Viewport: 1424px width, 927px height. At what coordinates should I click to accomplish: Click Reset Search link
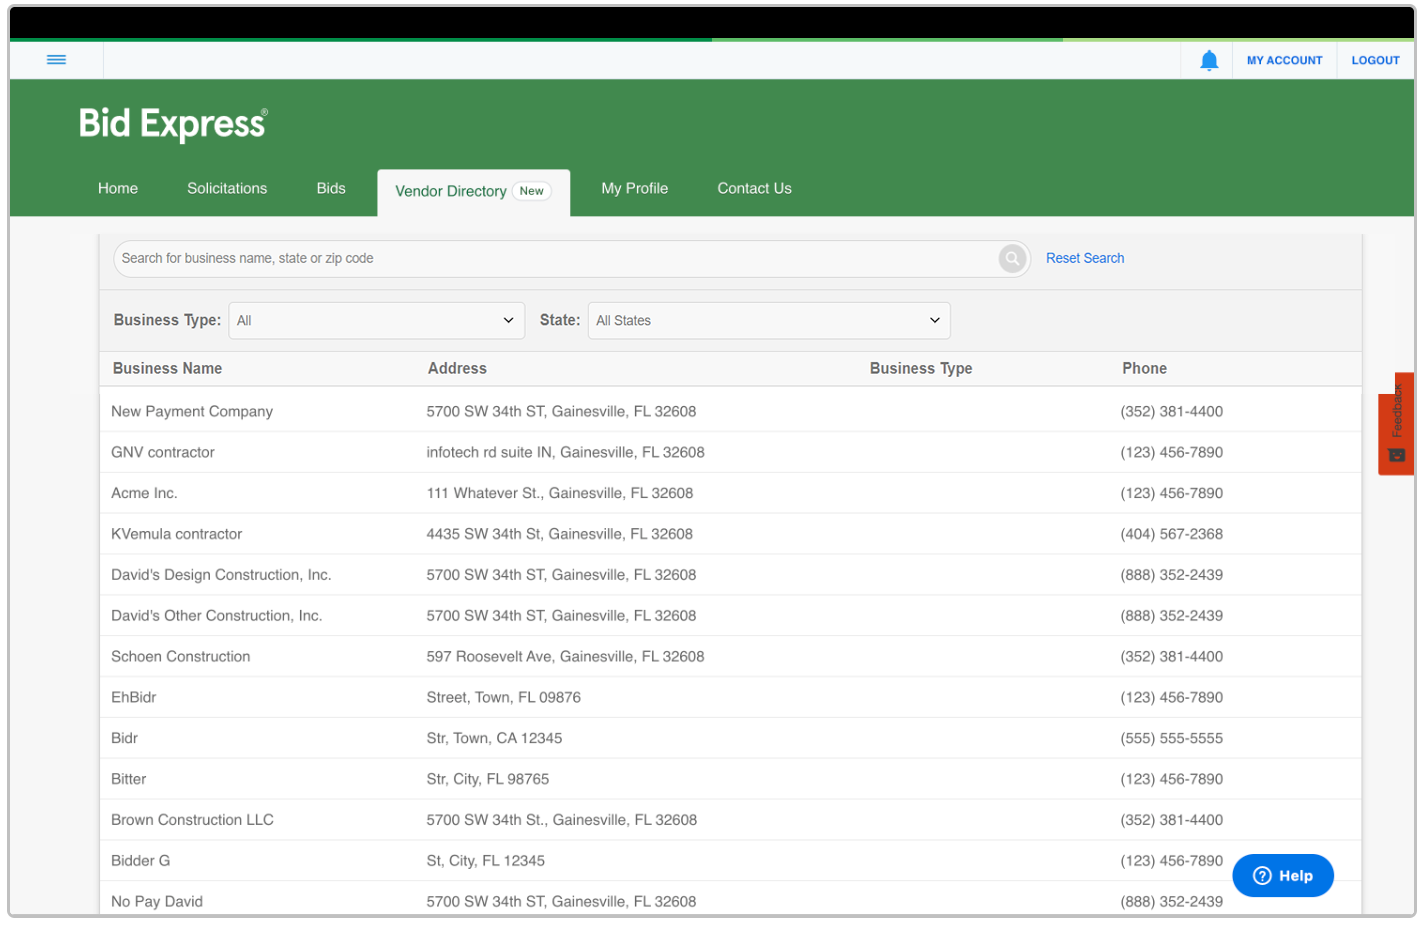1084,258
